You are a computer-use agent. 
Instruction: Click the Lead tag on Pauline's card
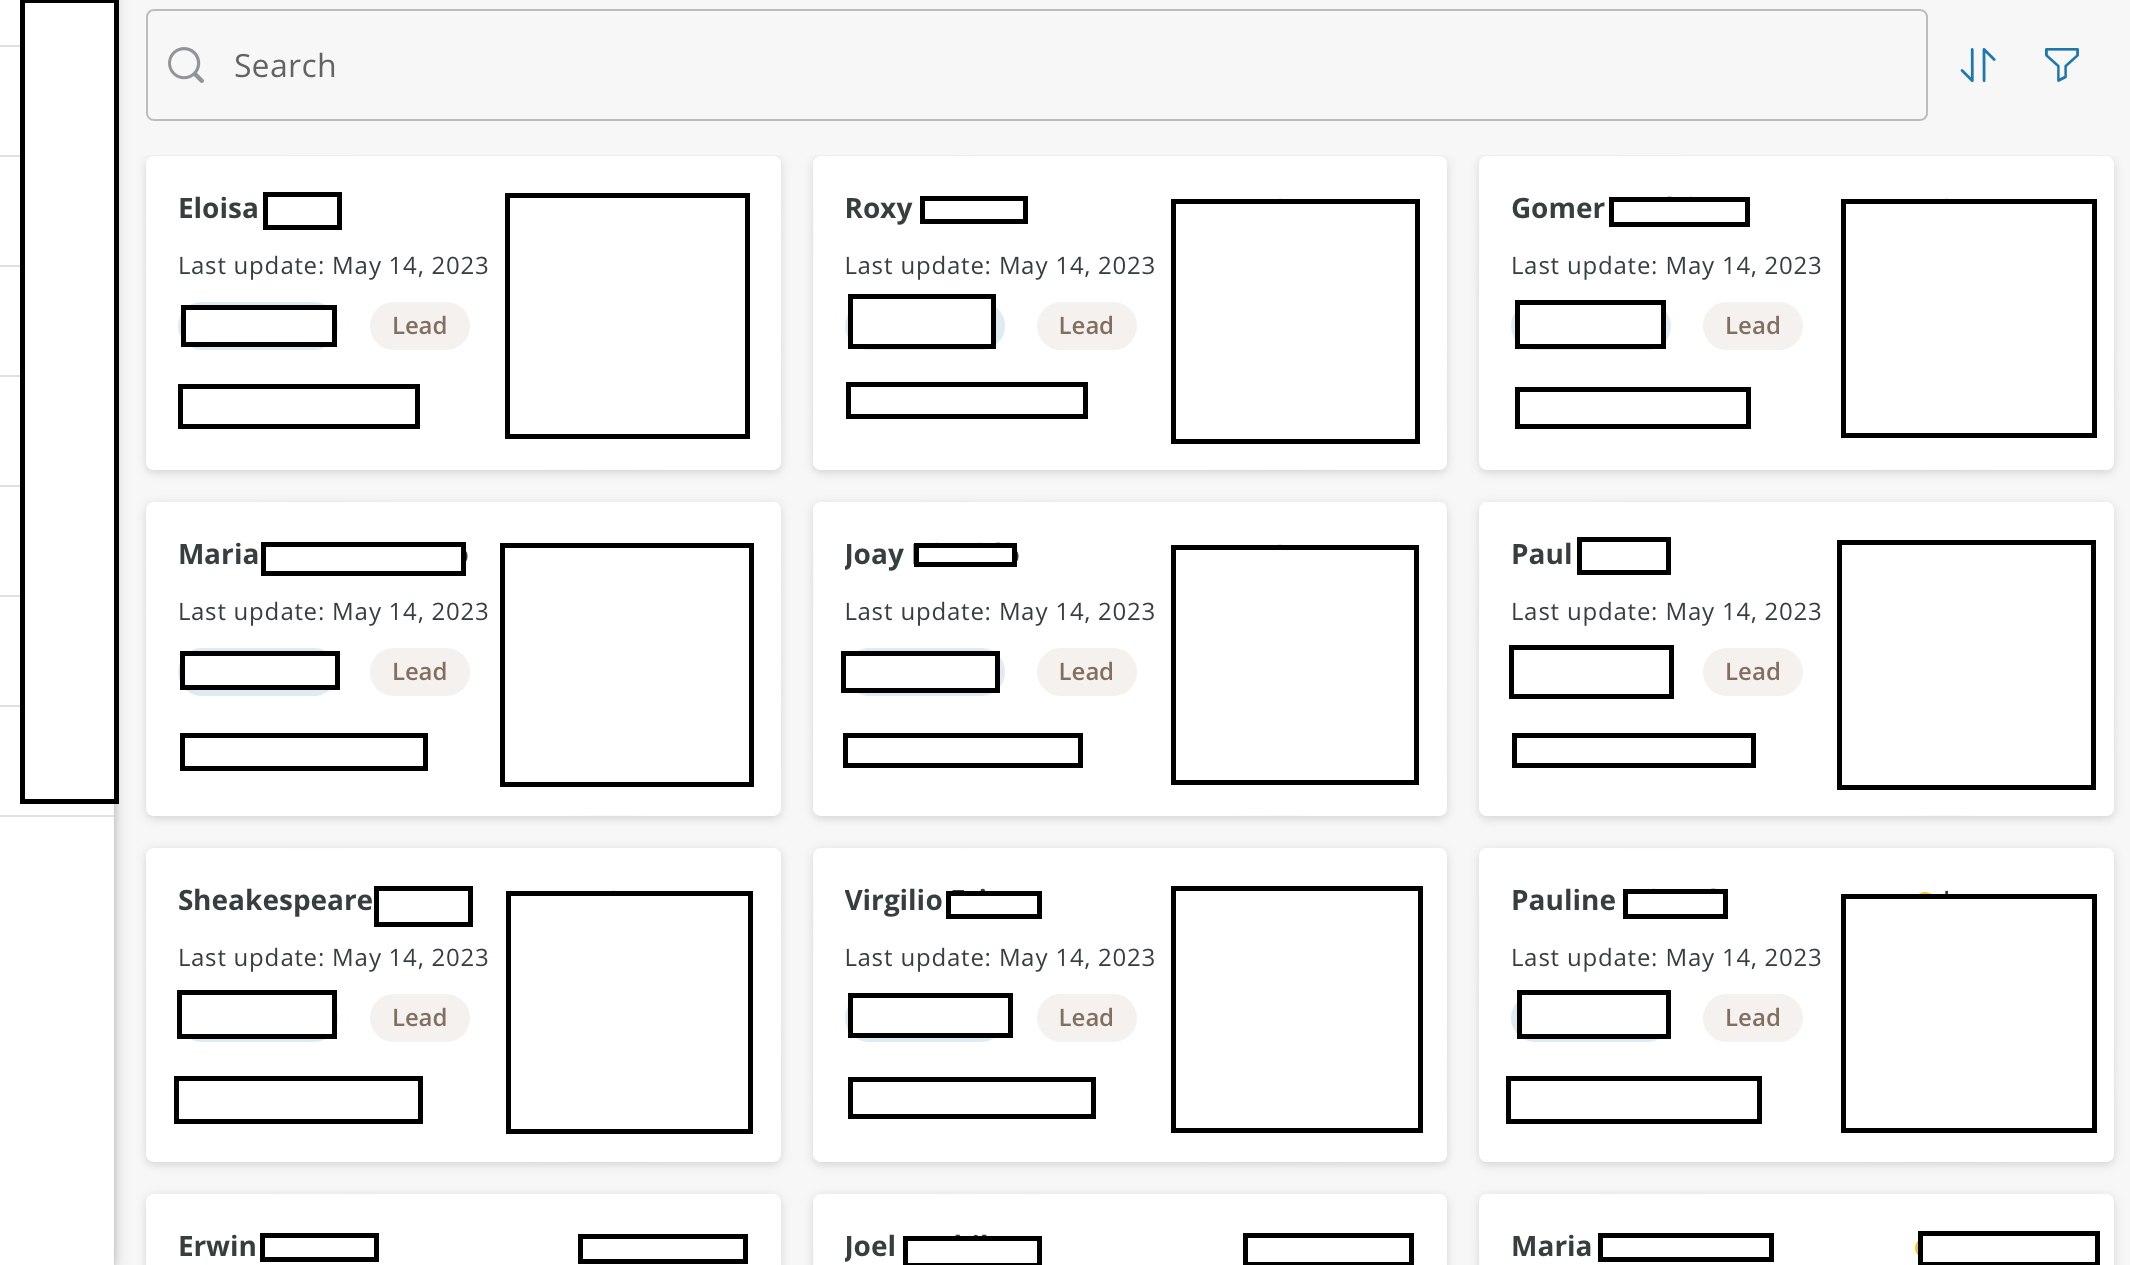[x=1752, y=1018]
